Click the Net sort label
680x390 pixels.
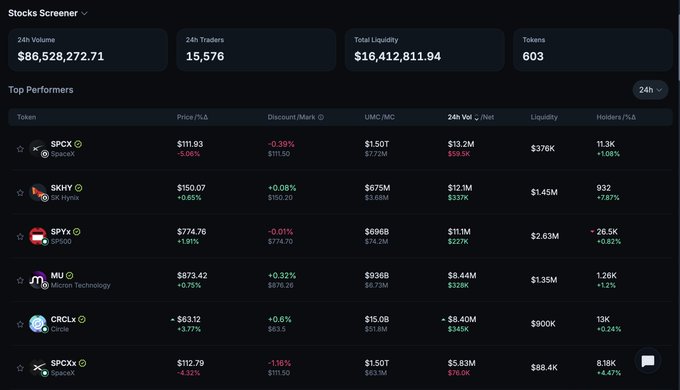point(487,117)
